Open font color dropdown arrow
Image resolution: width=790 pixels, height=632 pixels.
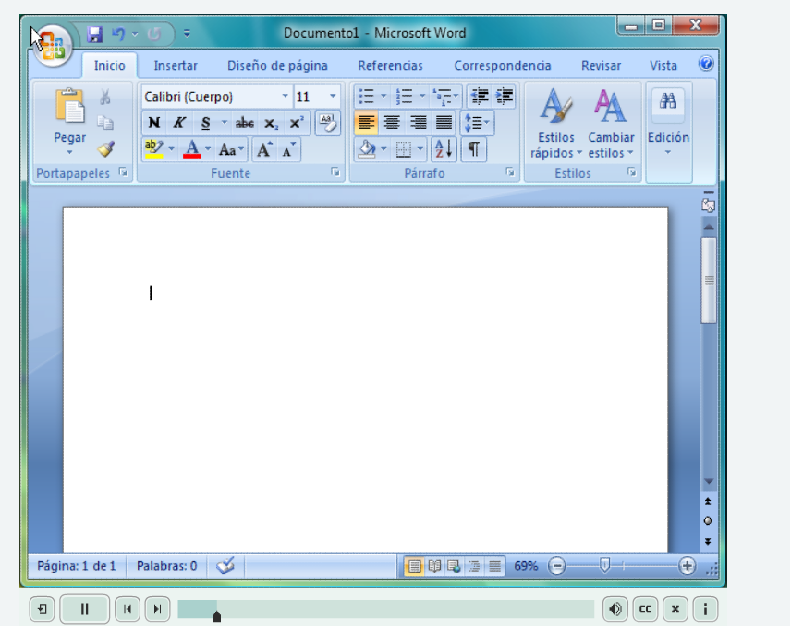click(208, 149)
